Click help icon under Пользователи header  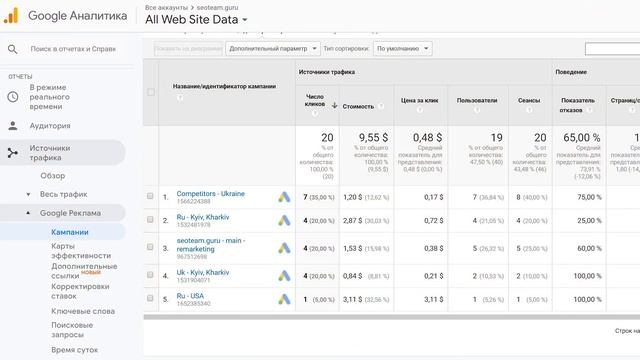477,110
